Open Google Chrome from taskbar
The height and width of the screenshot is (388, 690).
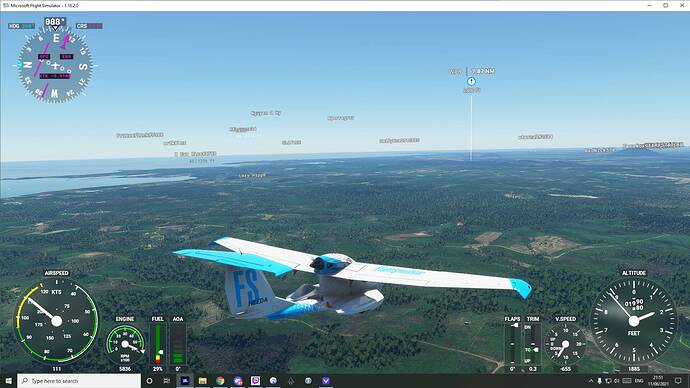click(x=220, y=381)
